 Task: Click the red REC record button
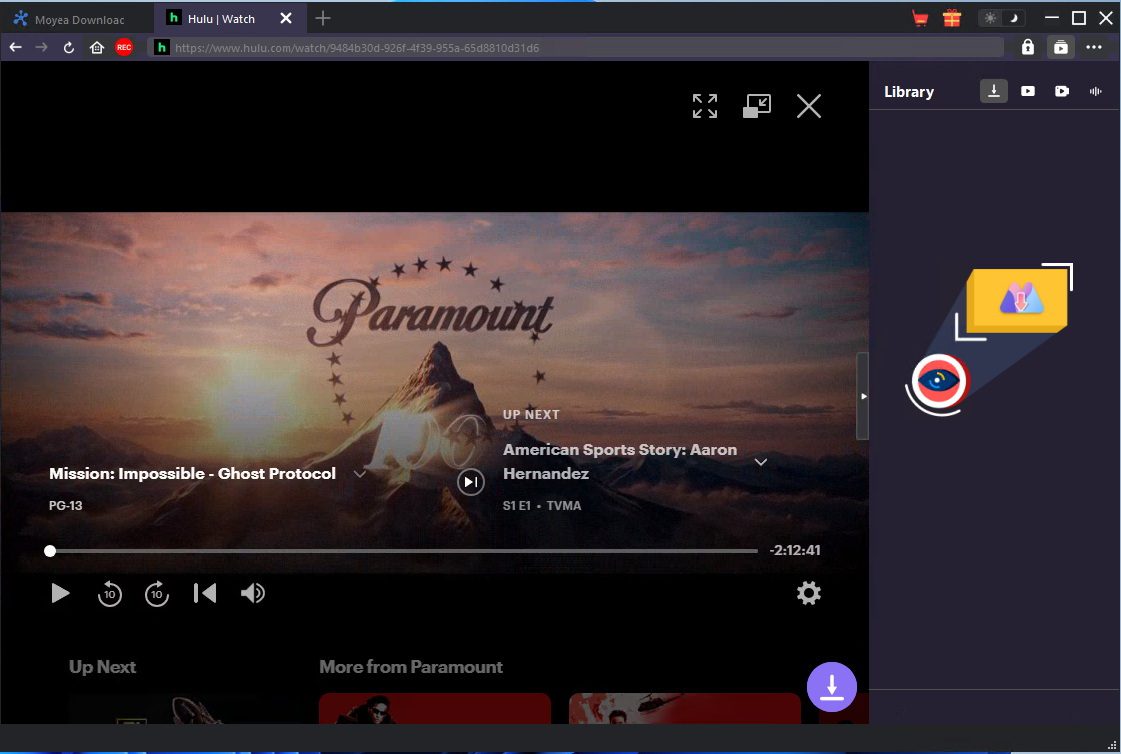tap(124, 47)
